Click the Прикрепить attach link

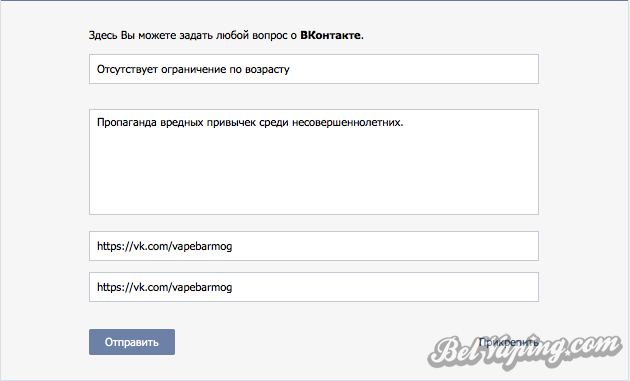[x=508, y=342]
